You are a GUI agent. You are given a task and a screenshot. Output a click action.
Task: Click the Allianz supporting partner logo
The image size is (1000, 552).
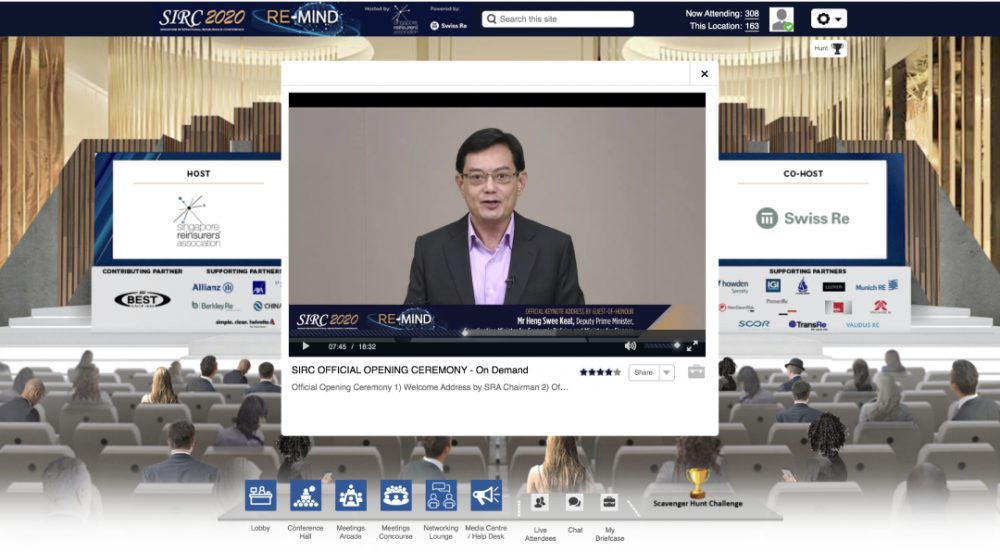point(212,287)
